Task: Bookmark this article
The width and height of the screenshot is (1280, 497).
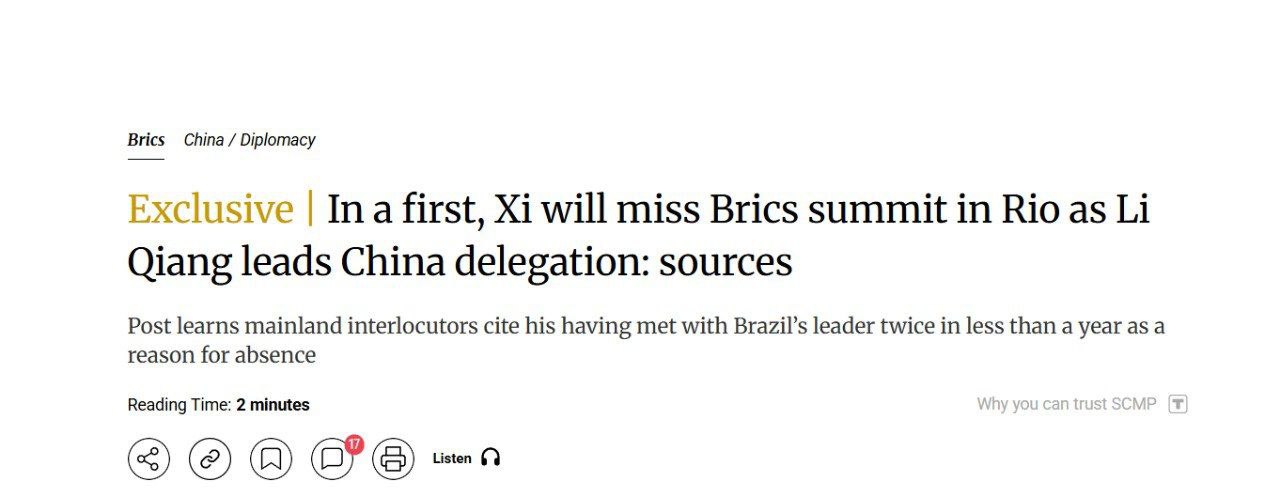Action: click(x=271, y=459)
